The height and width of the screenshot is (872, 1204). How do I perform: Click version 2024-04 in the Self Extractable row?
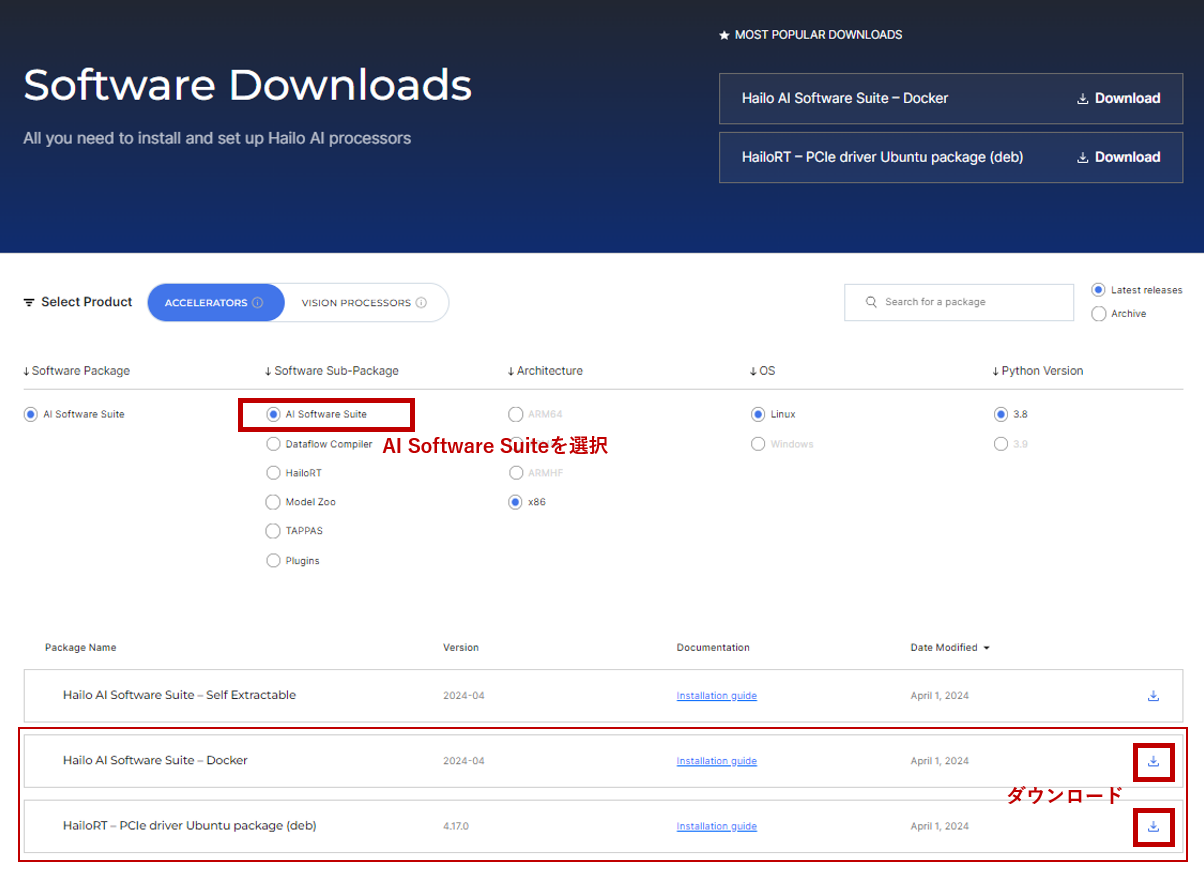[464, 696]
